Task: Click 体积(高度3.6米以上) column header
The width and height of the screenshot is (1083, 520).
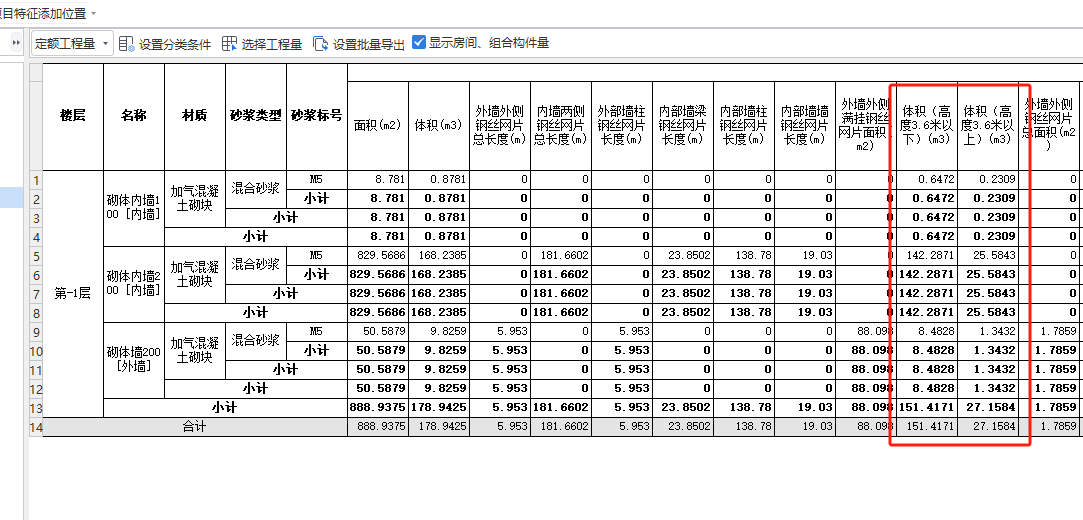Action: (988, 126)
